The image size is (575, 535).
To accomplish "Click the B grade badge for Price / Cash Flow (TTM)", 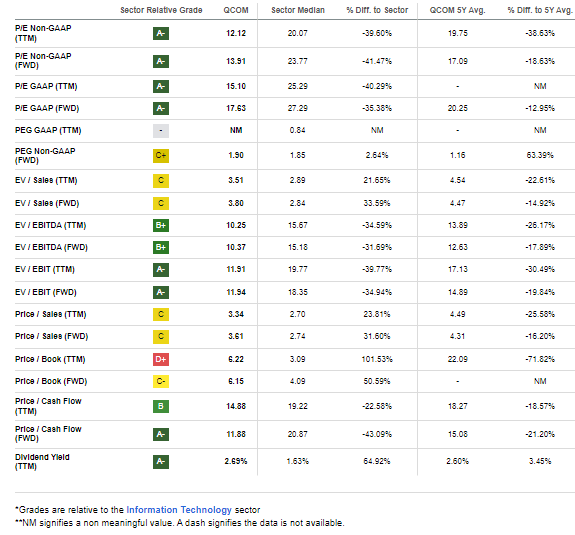I will (x=161, y=406).
